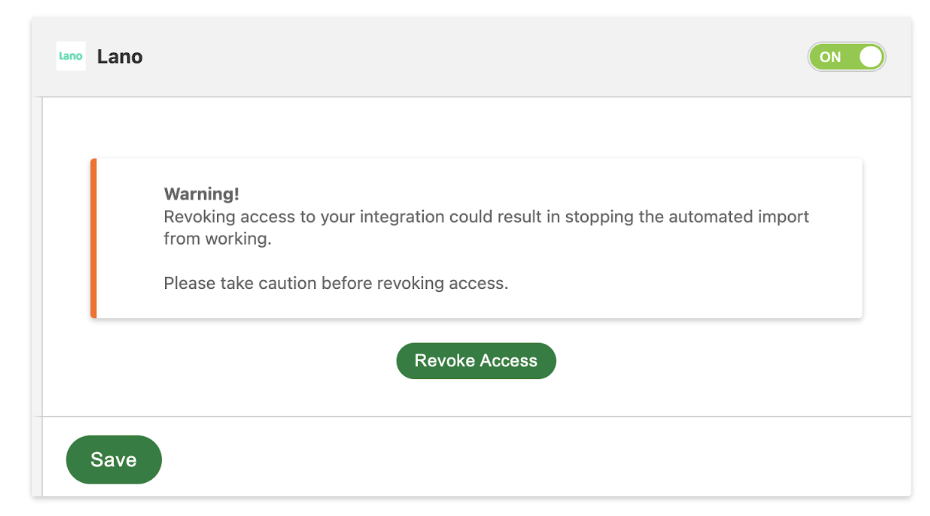The height and width of the screenshot is (516, 930).
Task: Click the white knob on the ON toggle
Action: click(x=870, y=57)
